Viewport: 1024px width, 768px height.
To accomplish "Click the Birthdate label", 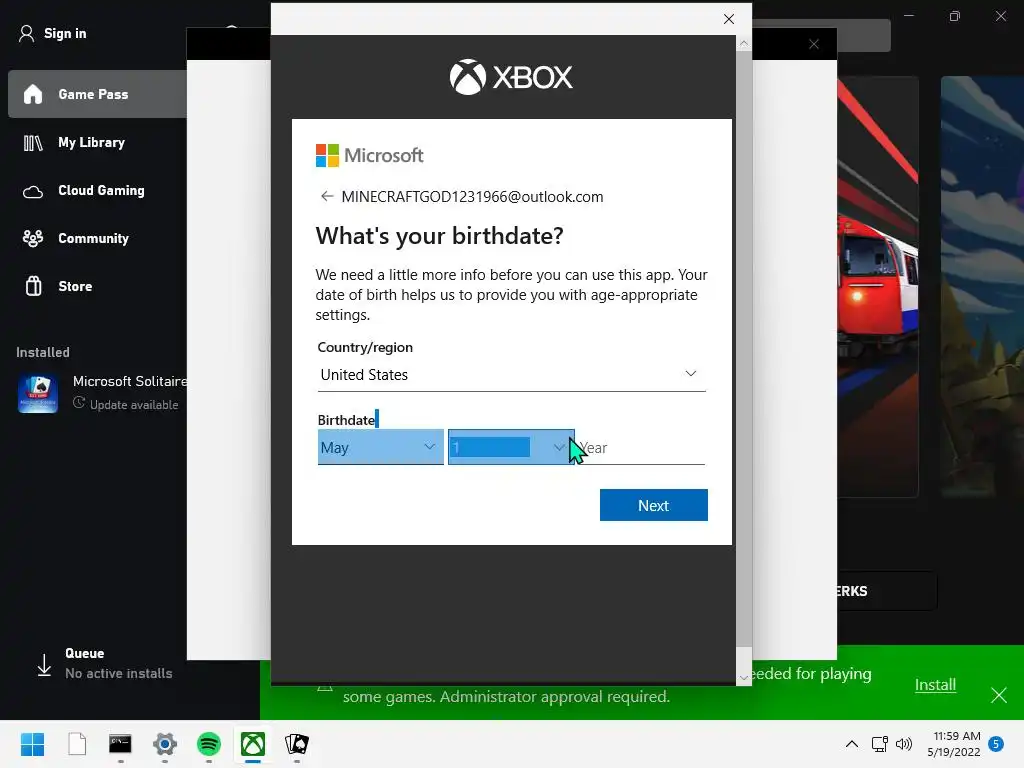I will click(x=346, y=420).
